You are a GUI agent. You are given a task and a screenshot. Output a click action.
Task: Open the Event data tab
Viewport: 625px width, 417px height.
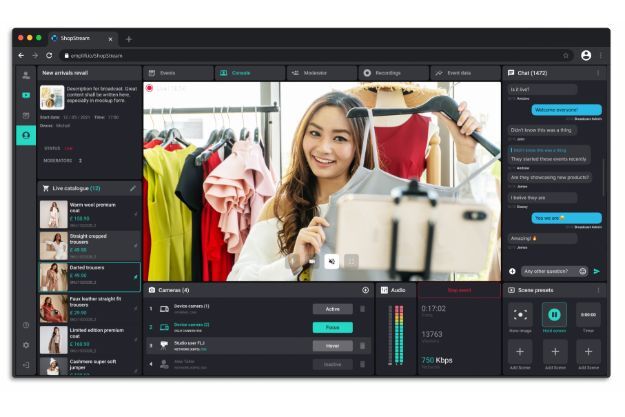(465, 73)
